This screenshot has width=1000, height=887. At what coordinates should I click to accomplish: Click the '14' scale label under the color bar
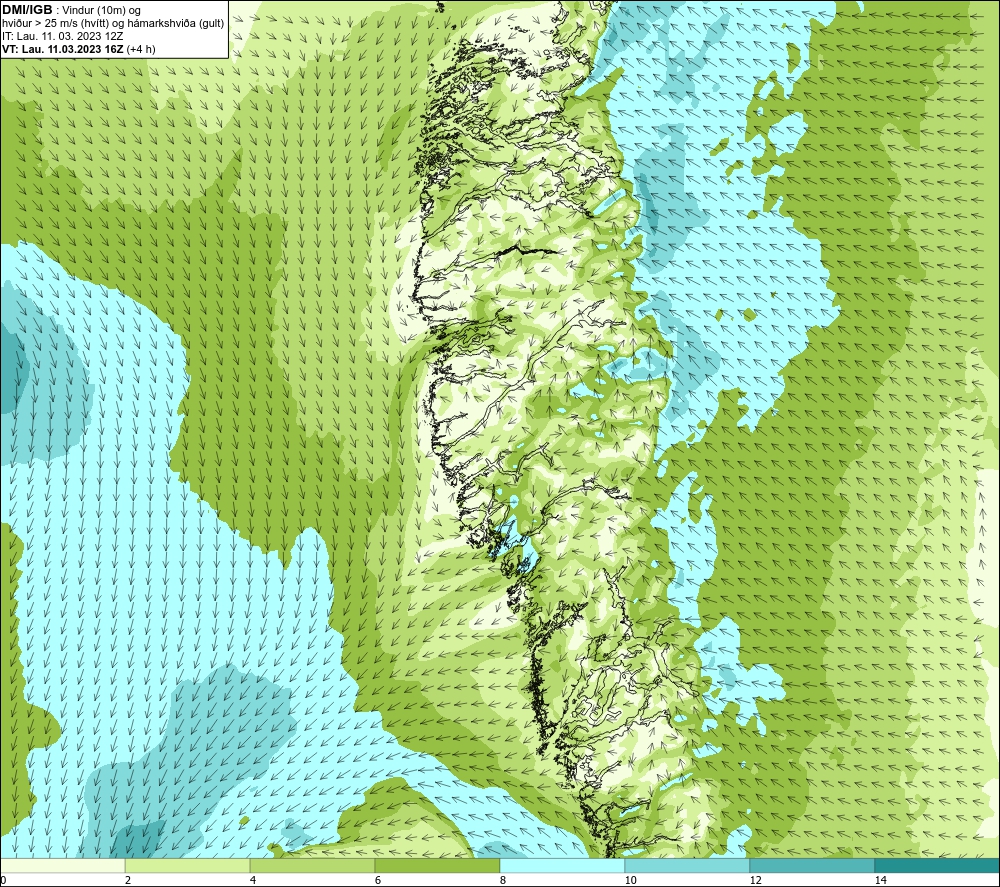[881, 880]
